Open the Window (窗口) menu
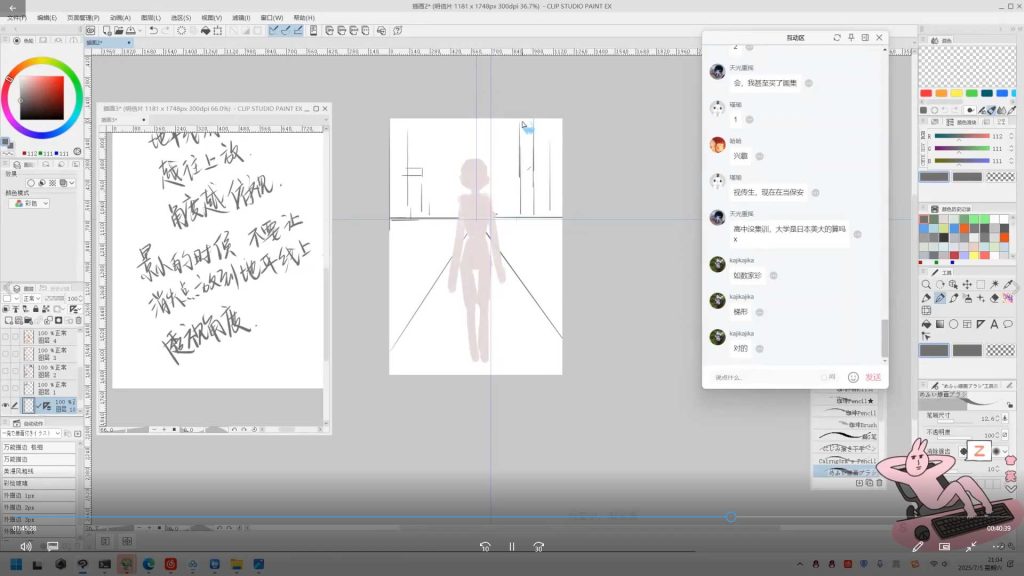This screenshot has height=576, width=1024. 270,17
